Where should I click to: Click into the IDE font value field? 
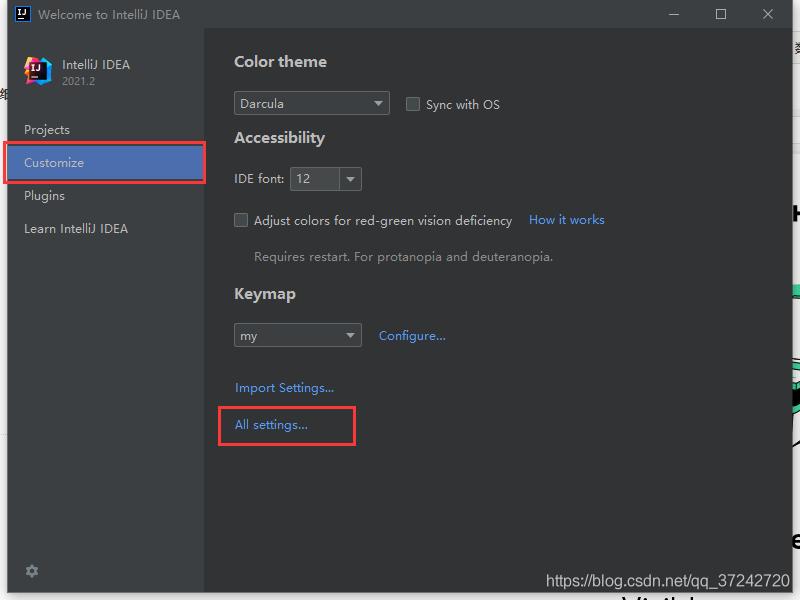coord(315,179)
